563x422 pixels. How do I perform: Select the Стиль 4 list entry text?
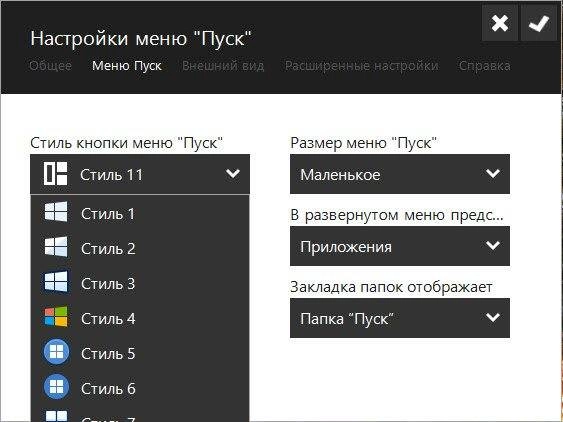coord(108,319)
